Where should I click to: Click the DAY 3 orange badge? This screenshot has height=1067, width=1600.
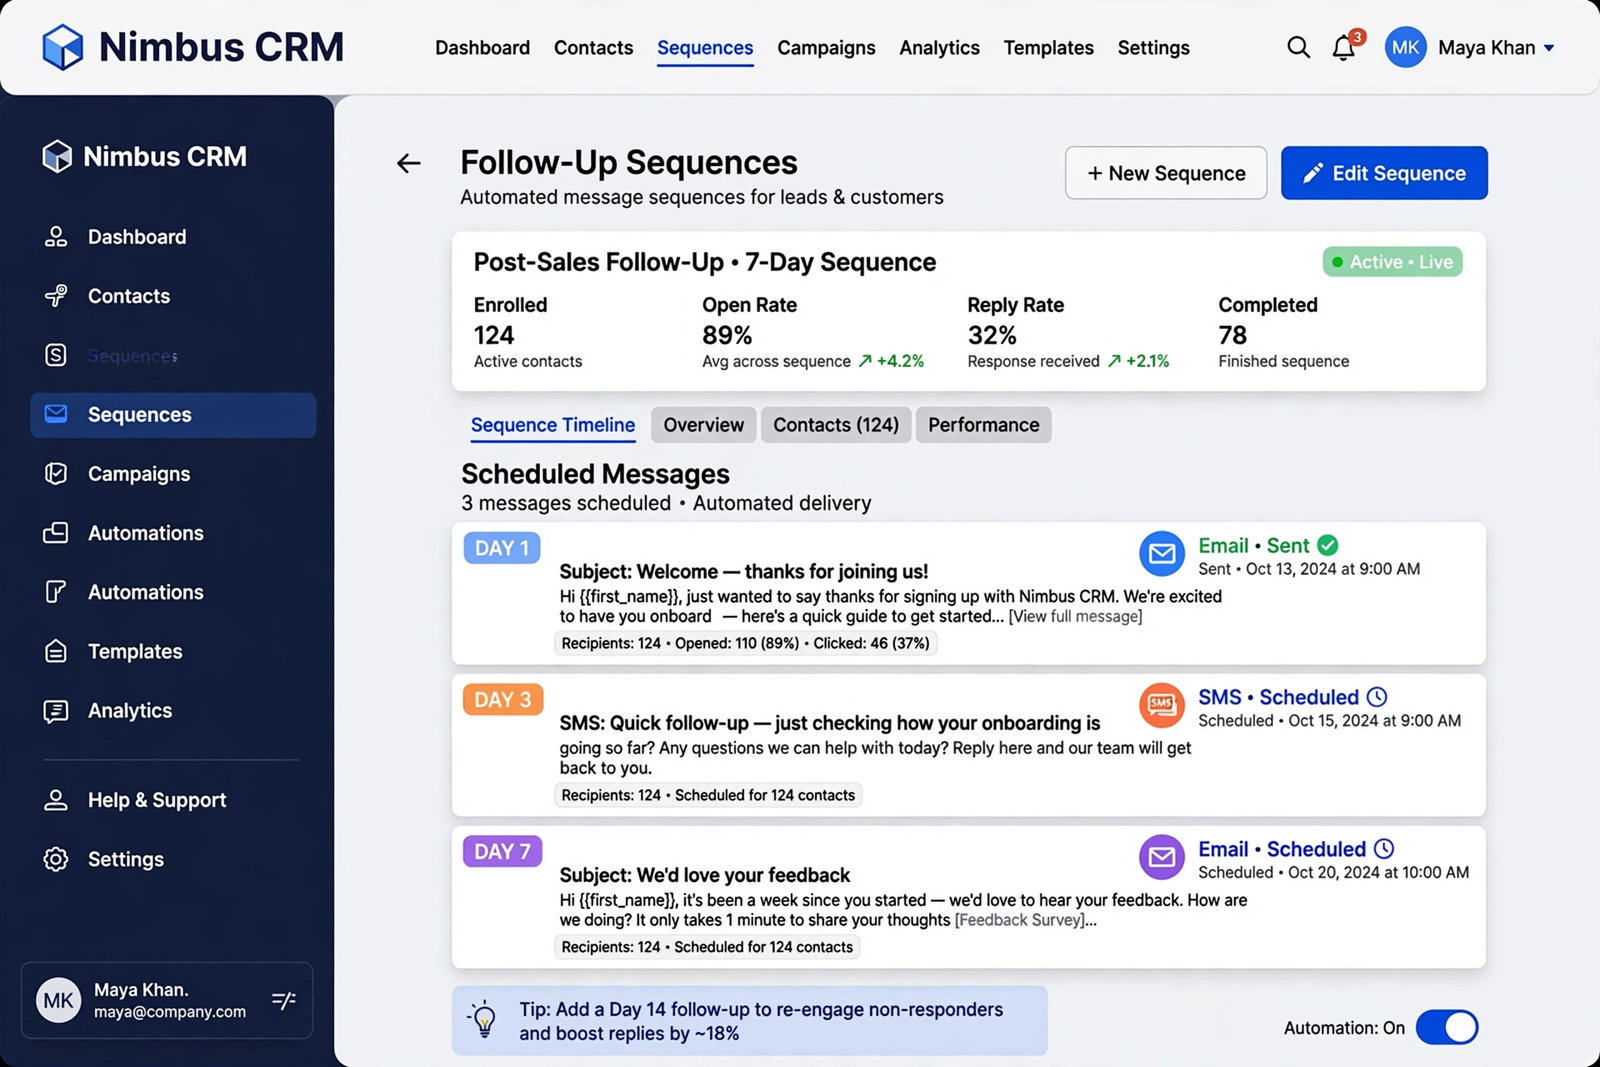click(503, 699)
